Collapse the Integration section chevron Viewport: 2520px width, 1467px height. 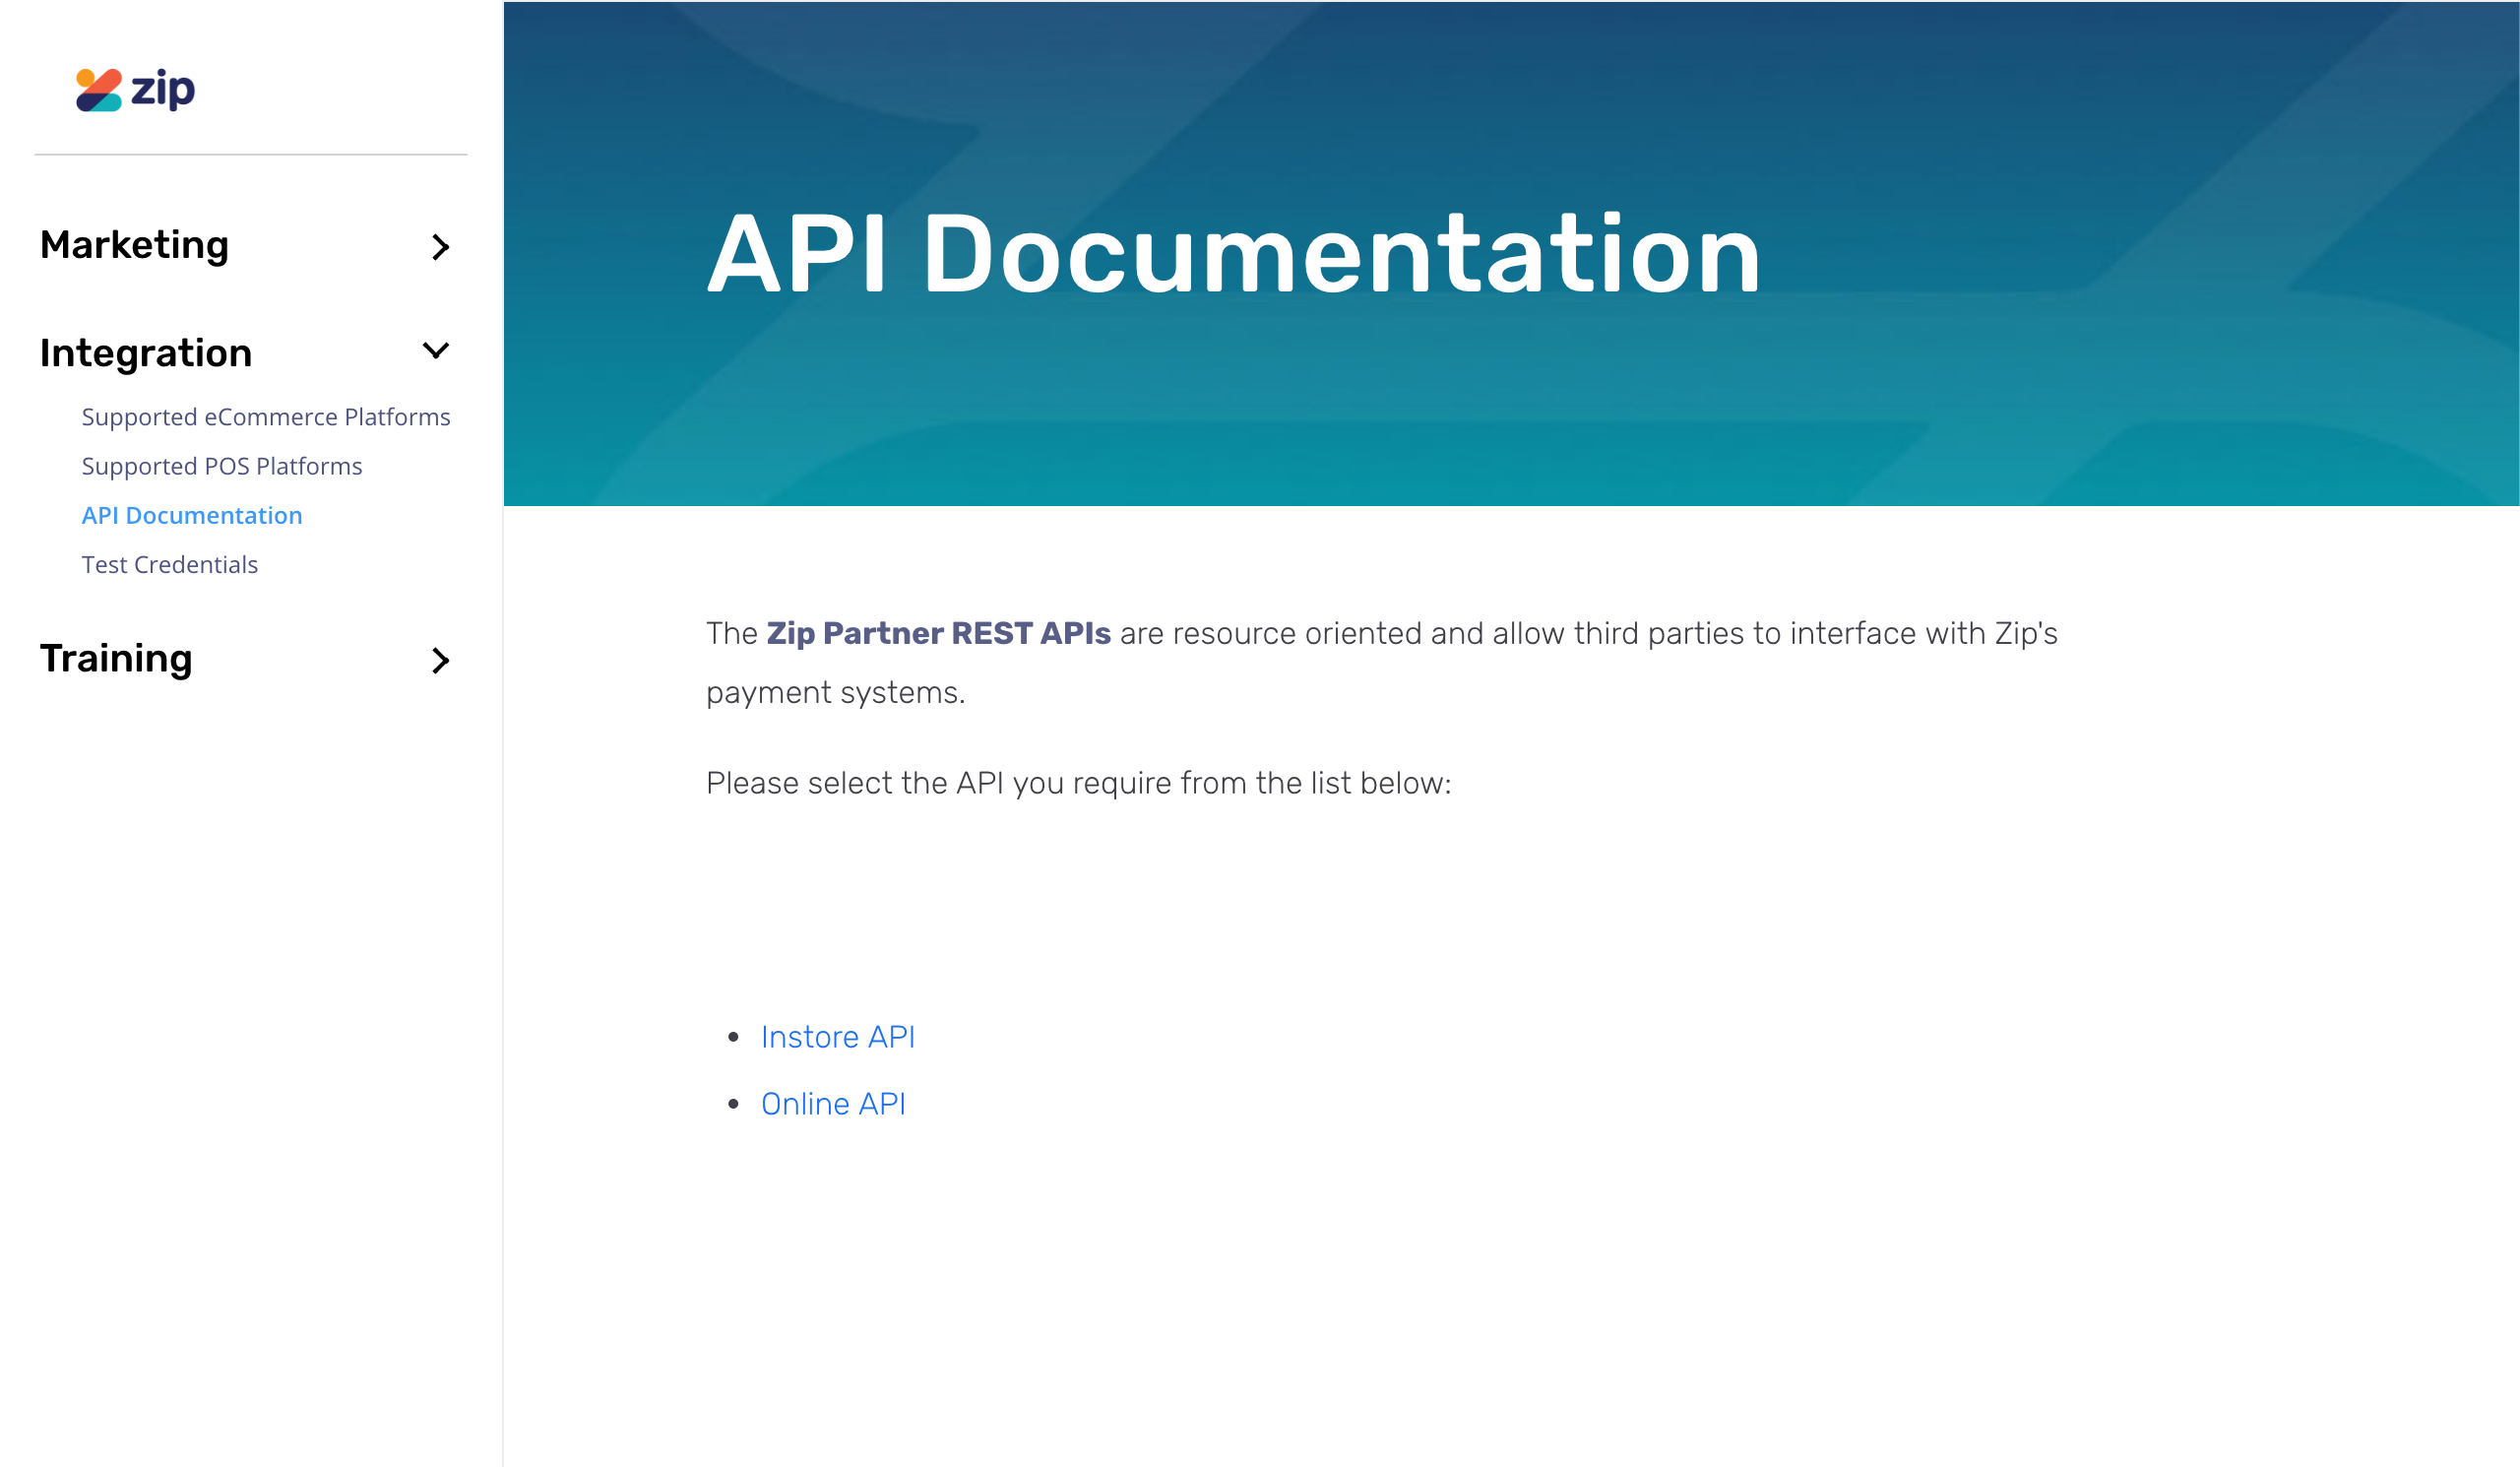(x=436, y=351)
